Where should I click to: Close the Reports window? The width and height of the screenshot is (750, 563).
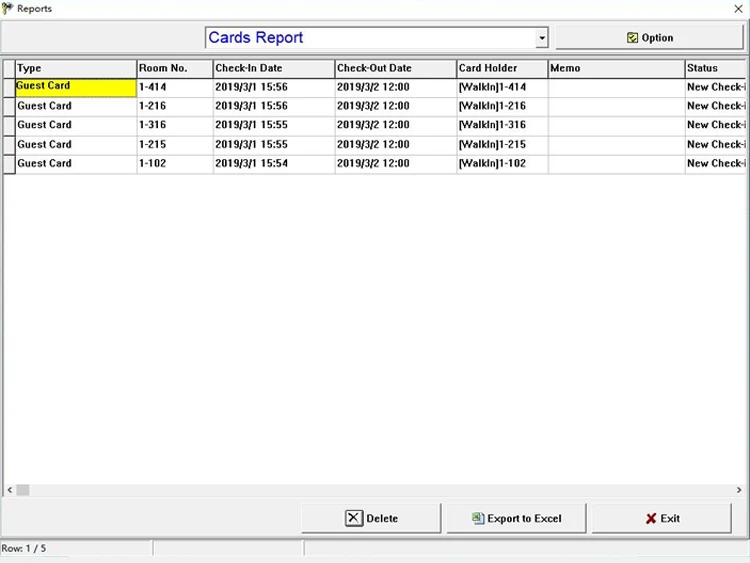tap(738, 9)
